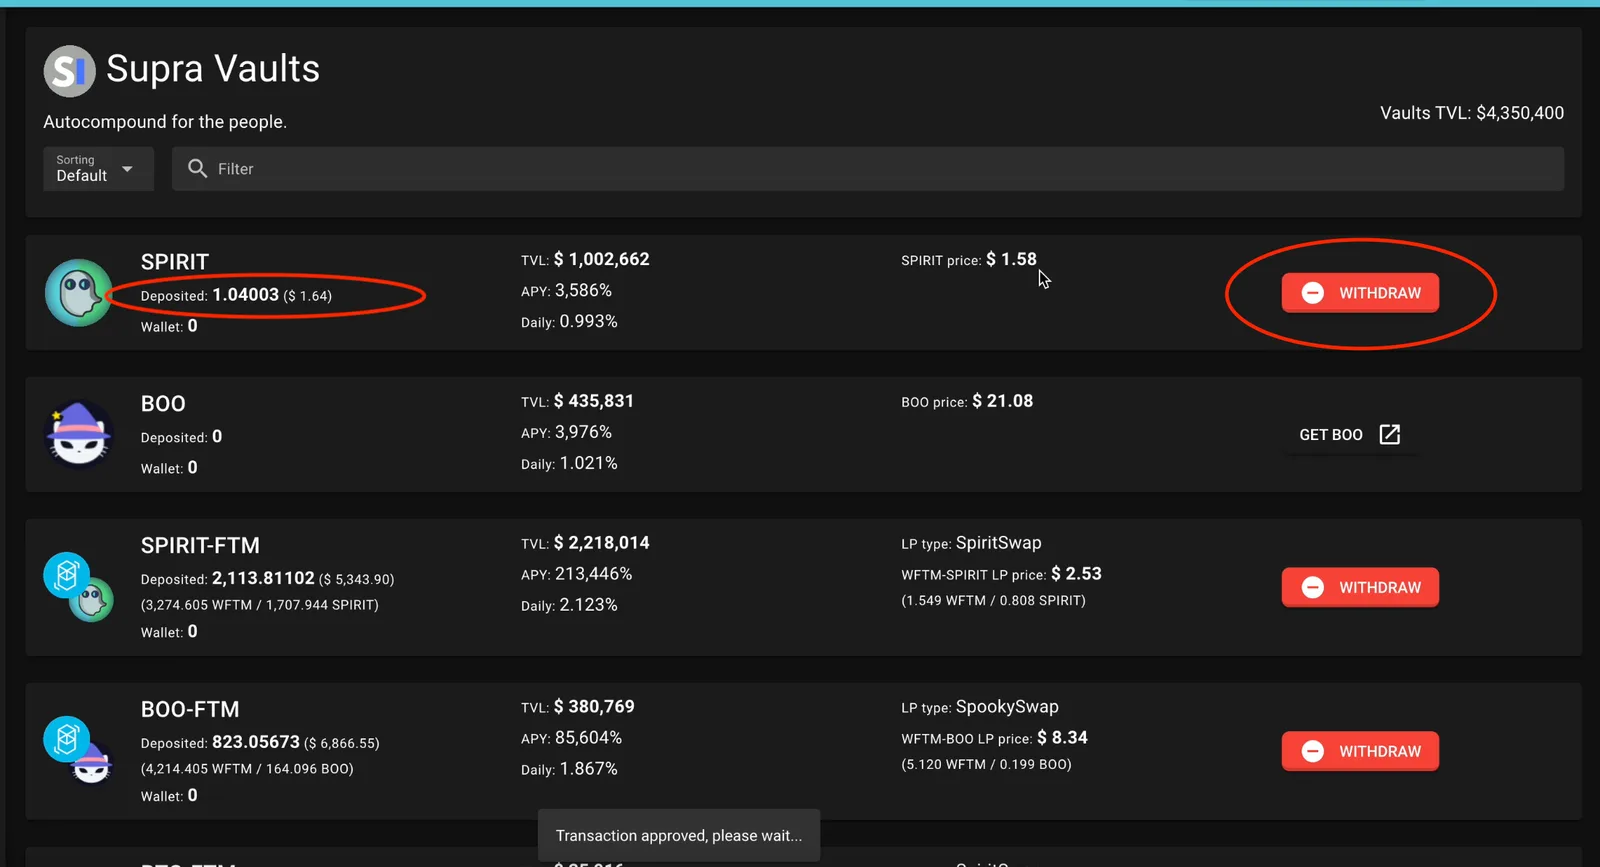This screenshot has width=1600, height=867.
Task: Click the Supra Vaults logo icon
Action: (x=69, y=71)
